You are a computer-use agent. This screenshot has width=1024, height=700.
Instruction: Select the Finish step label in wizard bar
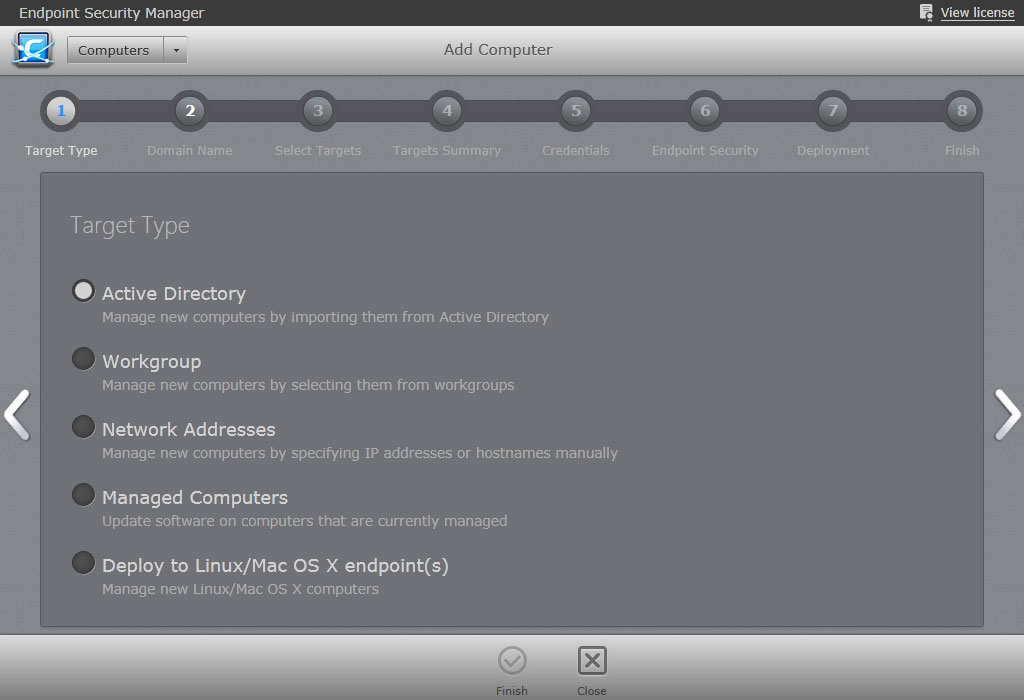coord(962,151)
